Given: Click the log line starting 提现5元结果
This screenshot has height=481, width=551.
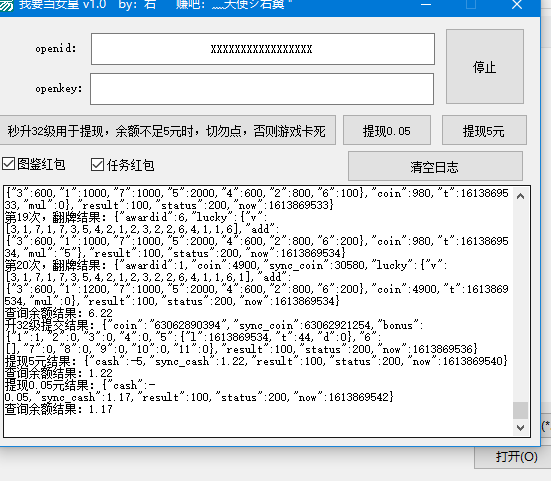Looking at the screenshot, I should pyautogui.click(x=256, y=361).
